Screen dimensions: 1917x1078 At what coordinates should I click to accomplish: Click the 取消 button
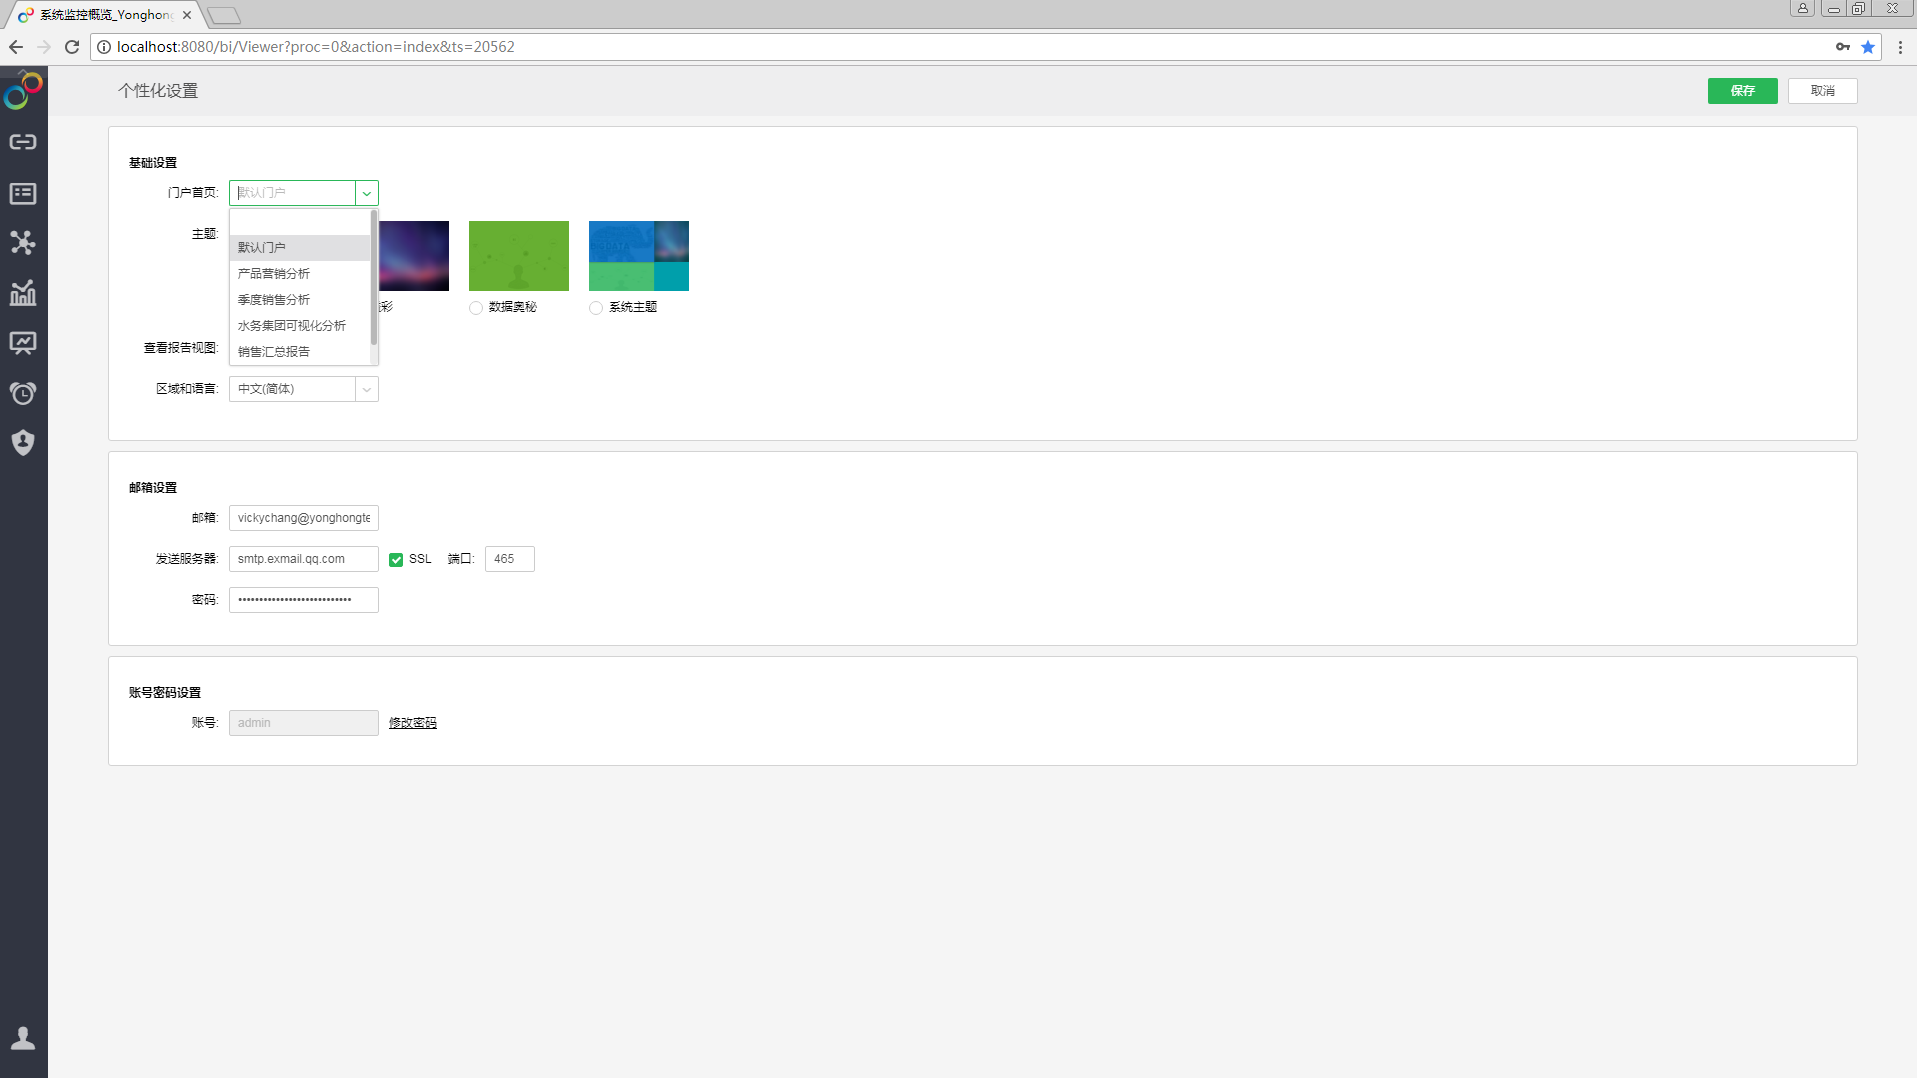pyautogui.click(x=1822, y=91)
